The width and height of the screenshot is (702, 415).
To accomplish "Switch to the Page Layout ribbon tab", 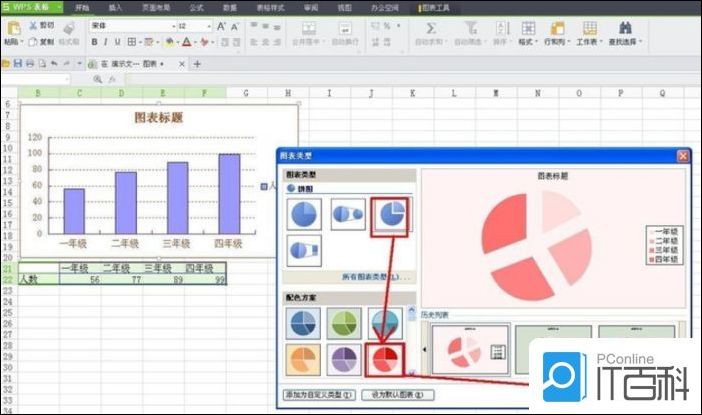I will click(x=156, y=8).
